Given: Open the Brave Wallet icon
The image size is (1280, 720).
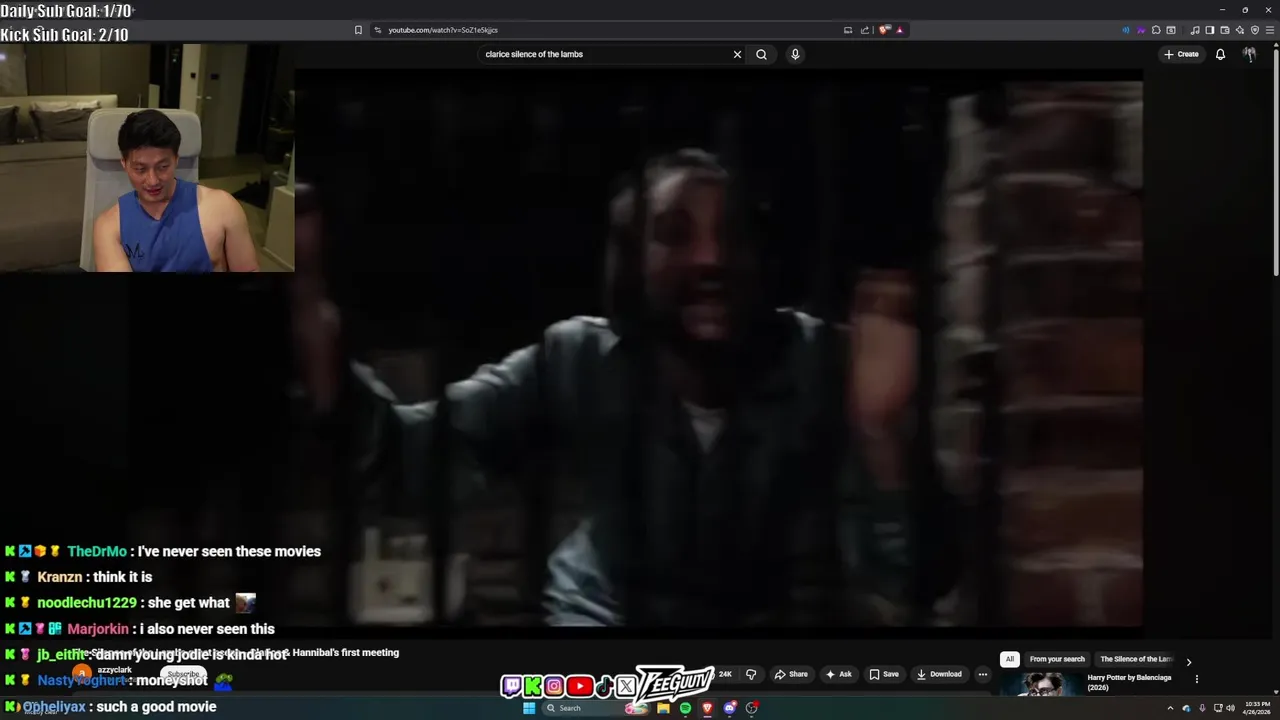Looking at the screenshot, I should pyautogui.click(x=1225, y=30).
